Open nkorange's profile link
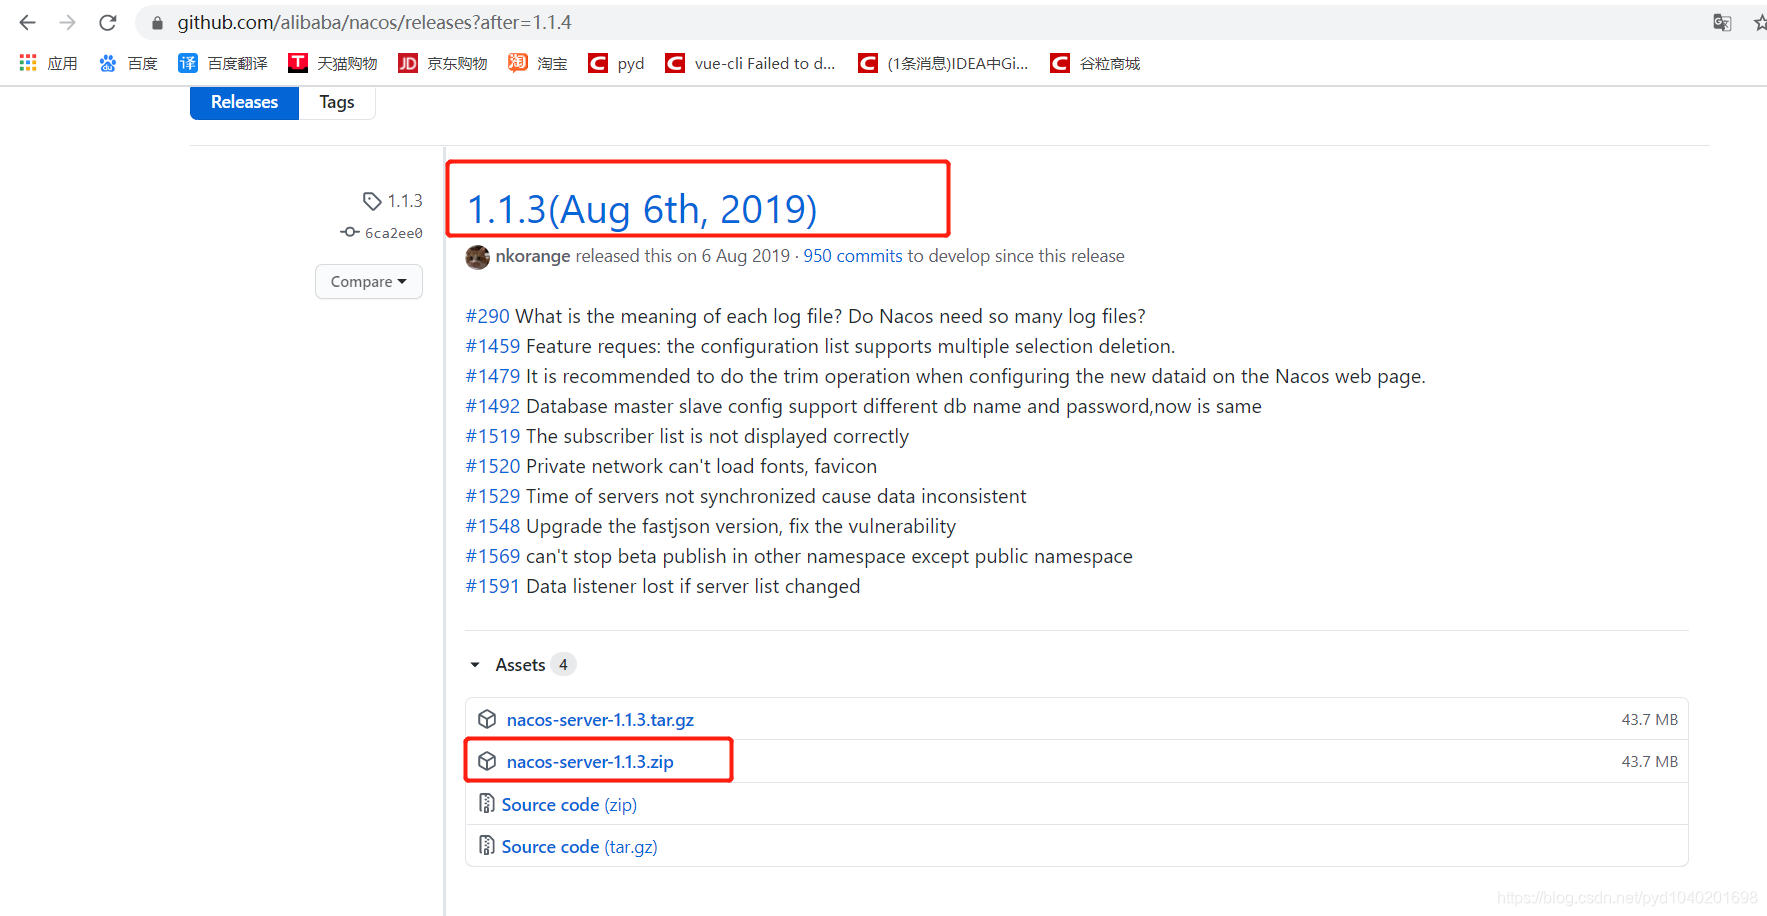This screenshot has width=1767, height=916. (x=533, y=256)
